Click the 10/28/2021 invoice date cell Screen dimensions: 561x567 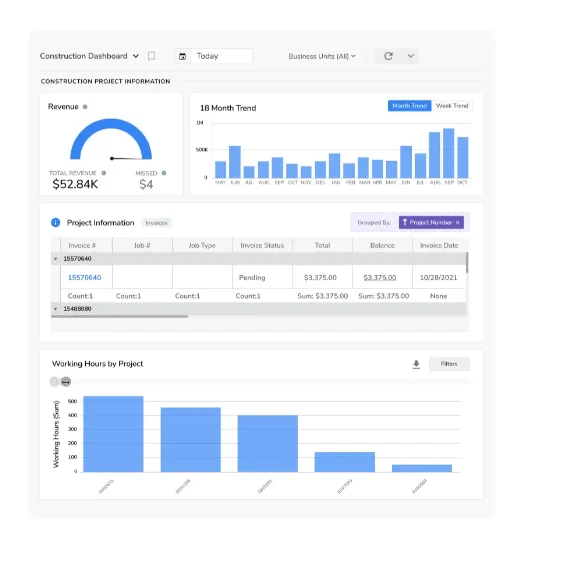[438, 277]
